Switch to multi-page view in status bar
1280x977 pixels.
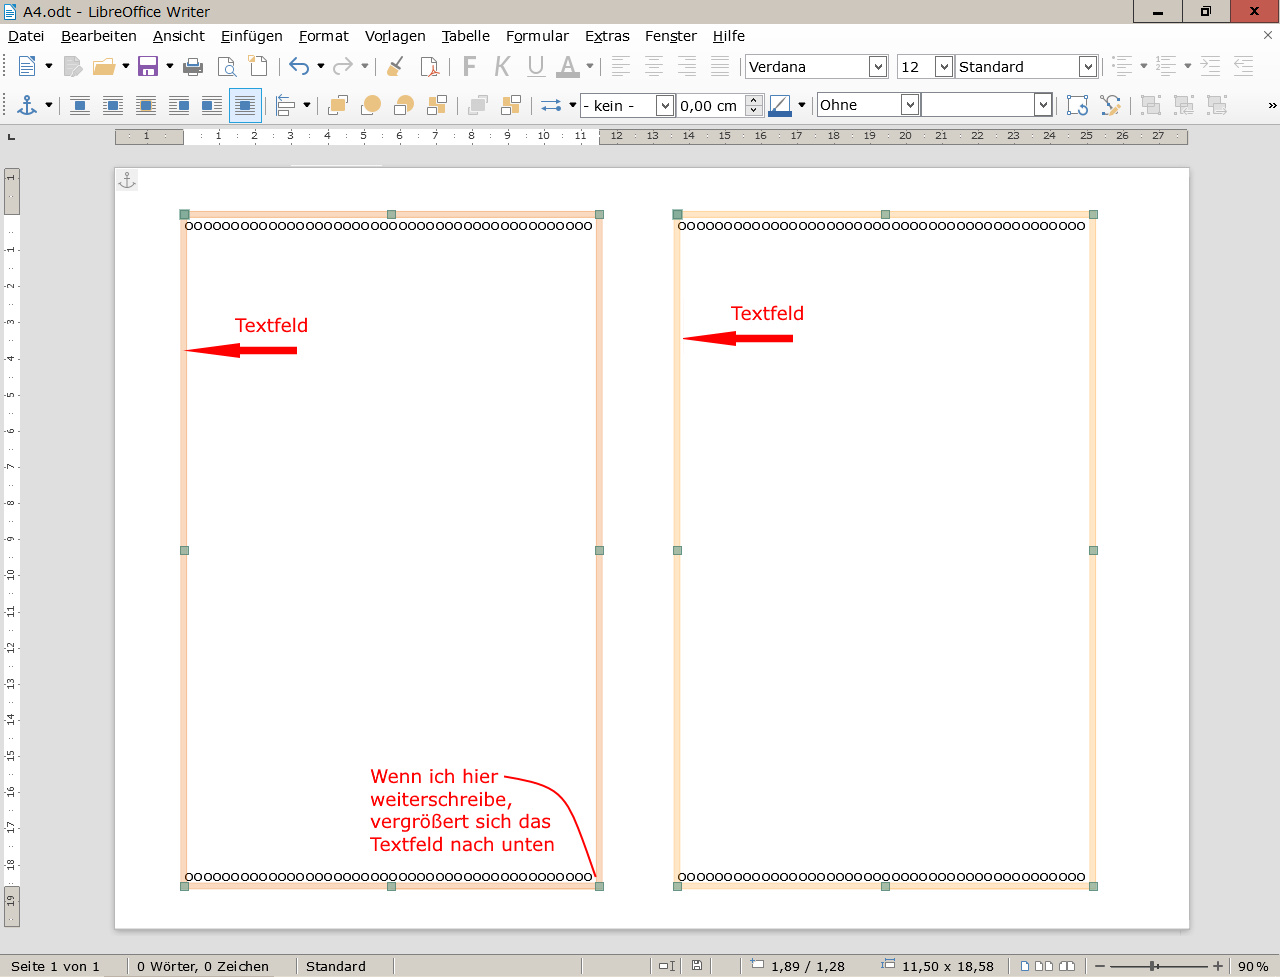pyautogui.click(x=1043, y=966)
